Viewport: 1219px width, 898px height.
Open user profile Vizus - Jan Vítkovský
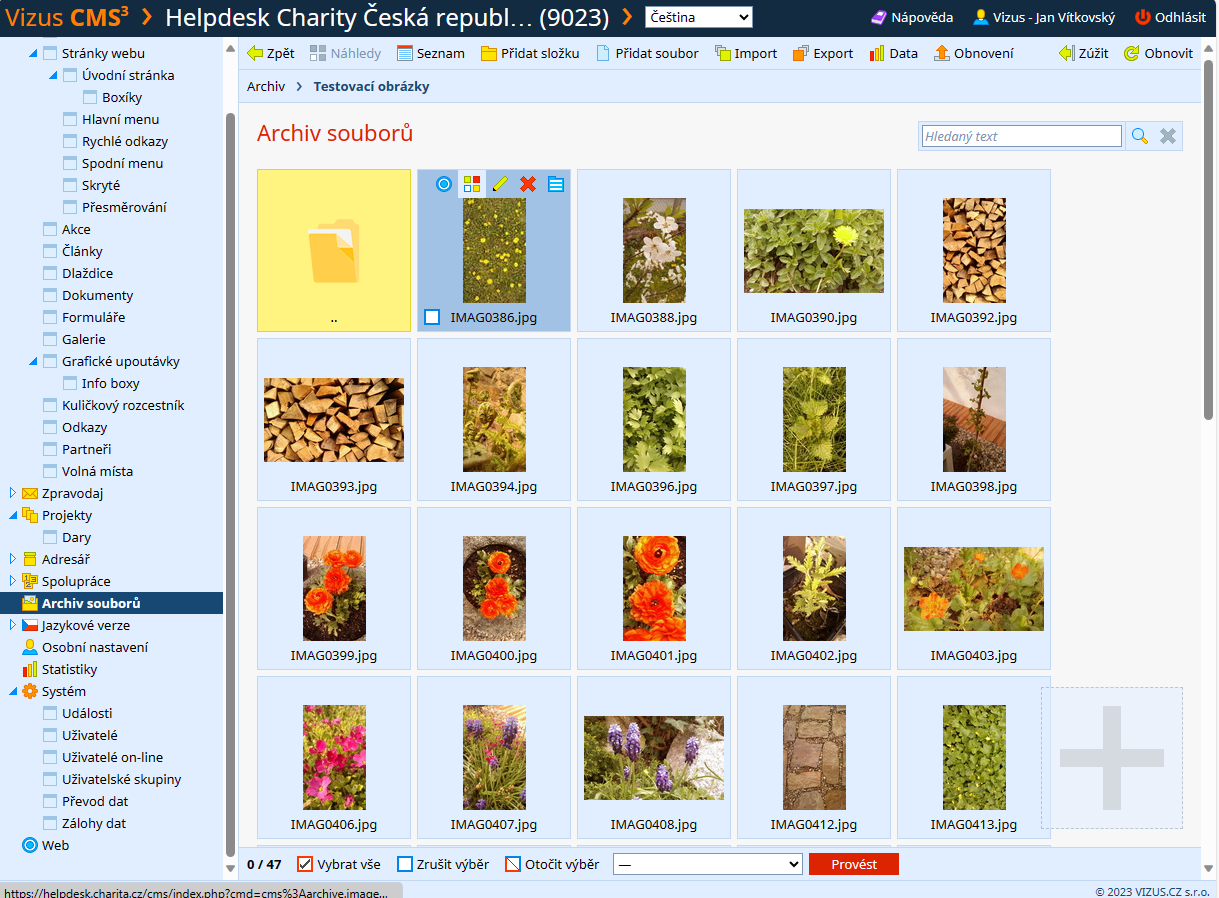(1044, 17)
